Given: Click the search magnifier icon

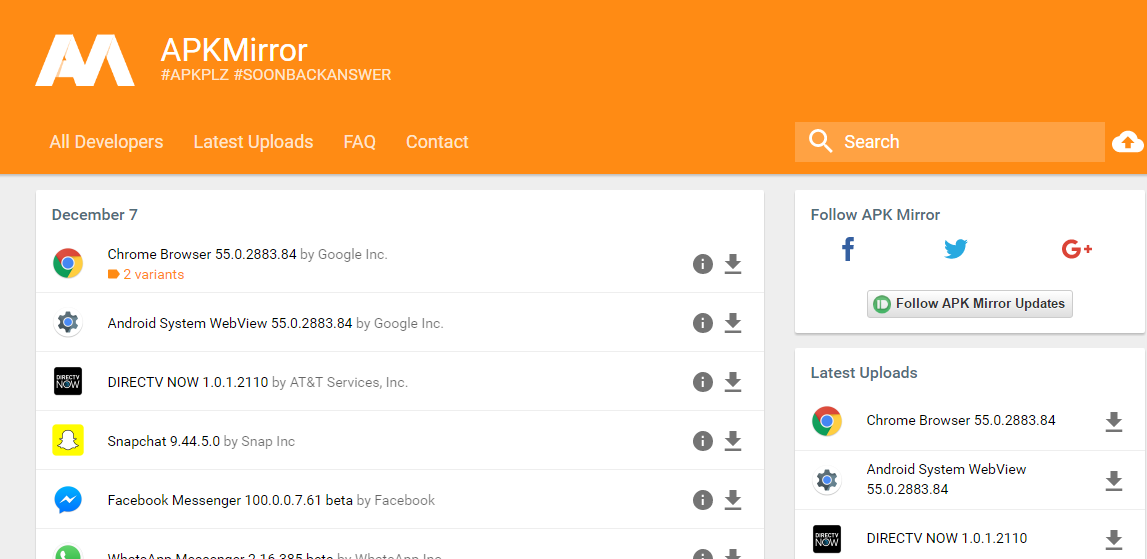Looking at the screenshot, I should [821, 141].
